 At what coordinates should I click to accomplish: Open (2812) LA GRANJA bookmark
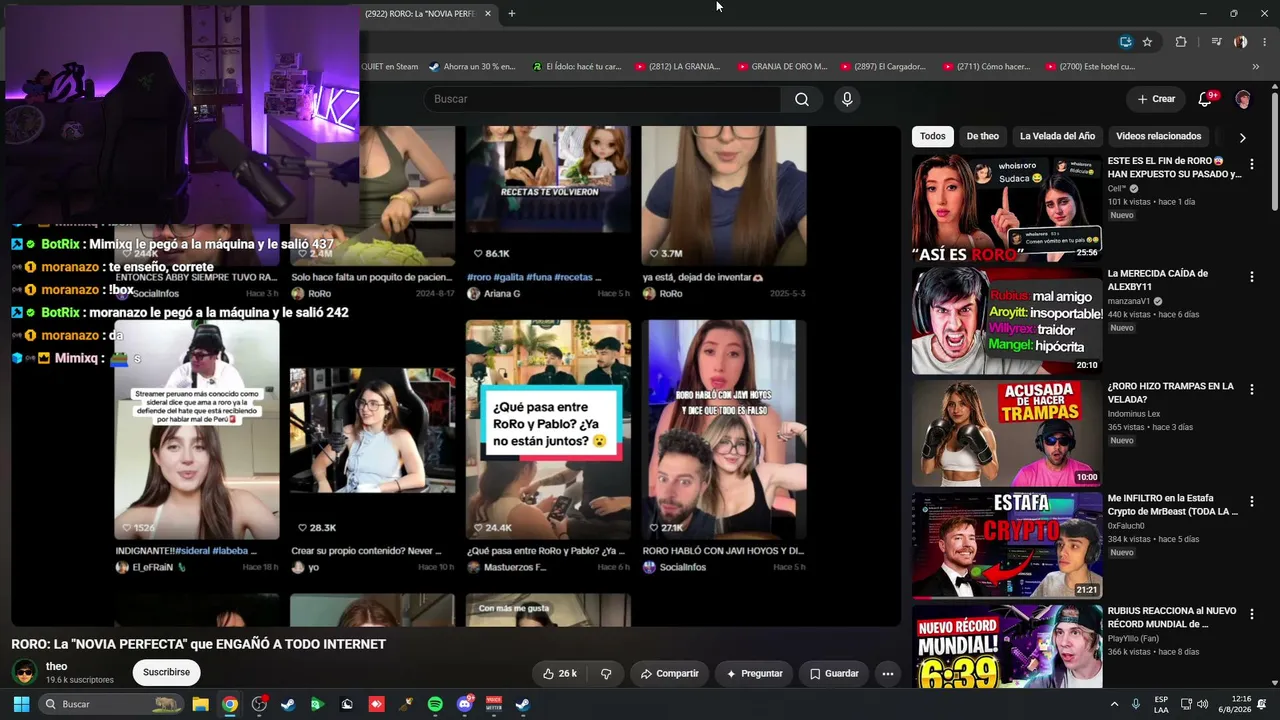click(677, 67)
